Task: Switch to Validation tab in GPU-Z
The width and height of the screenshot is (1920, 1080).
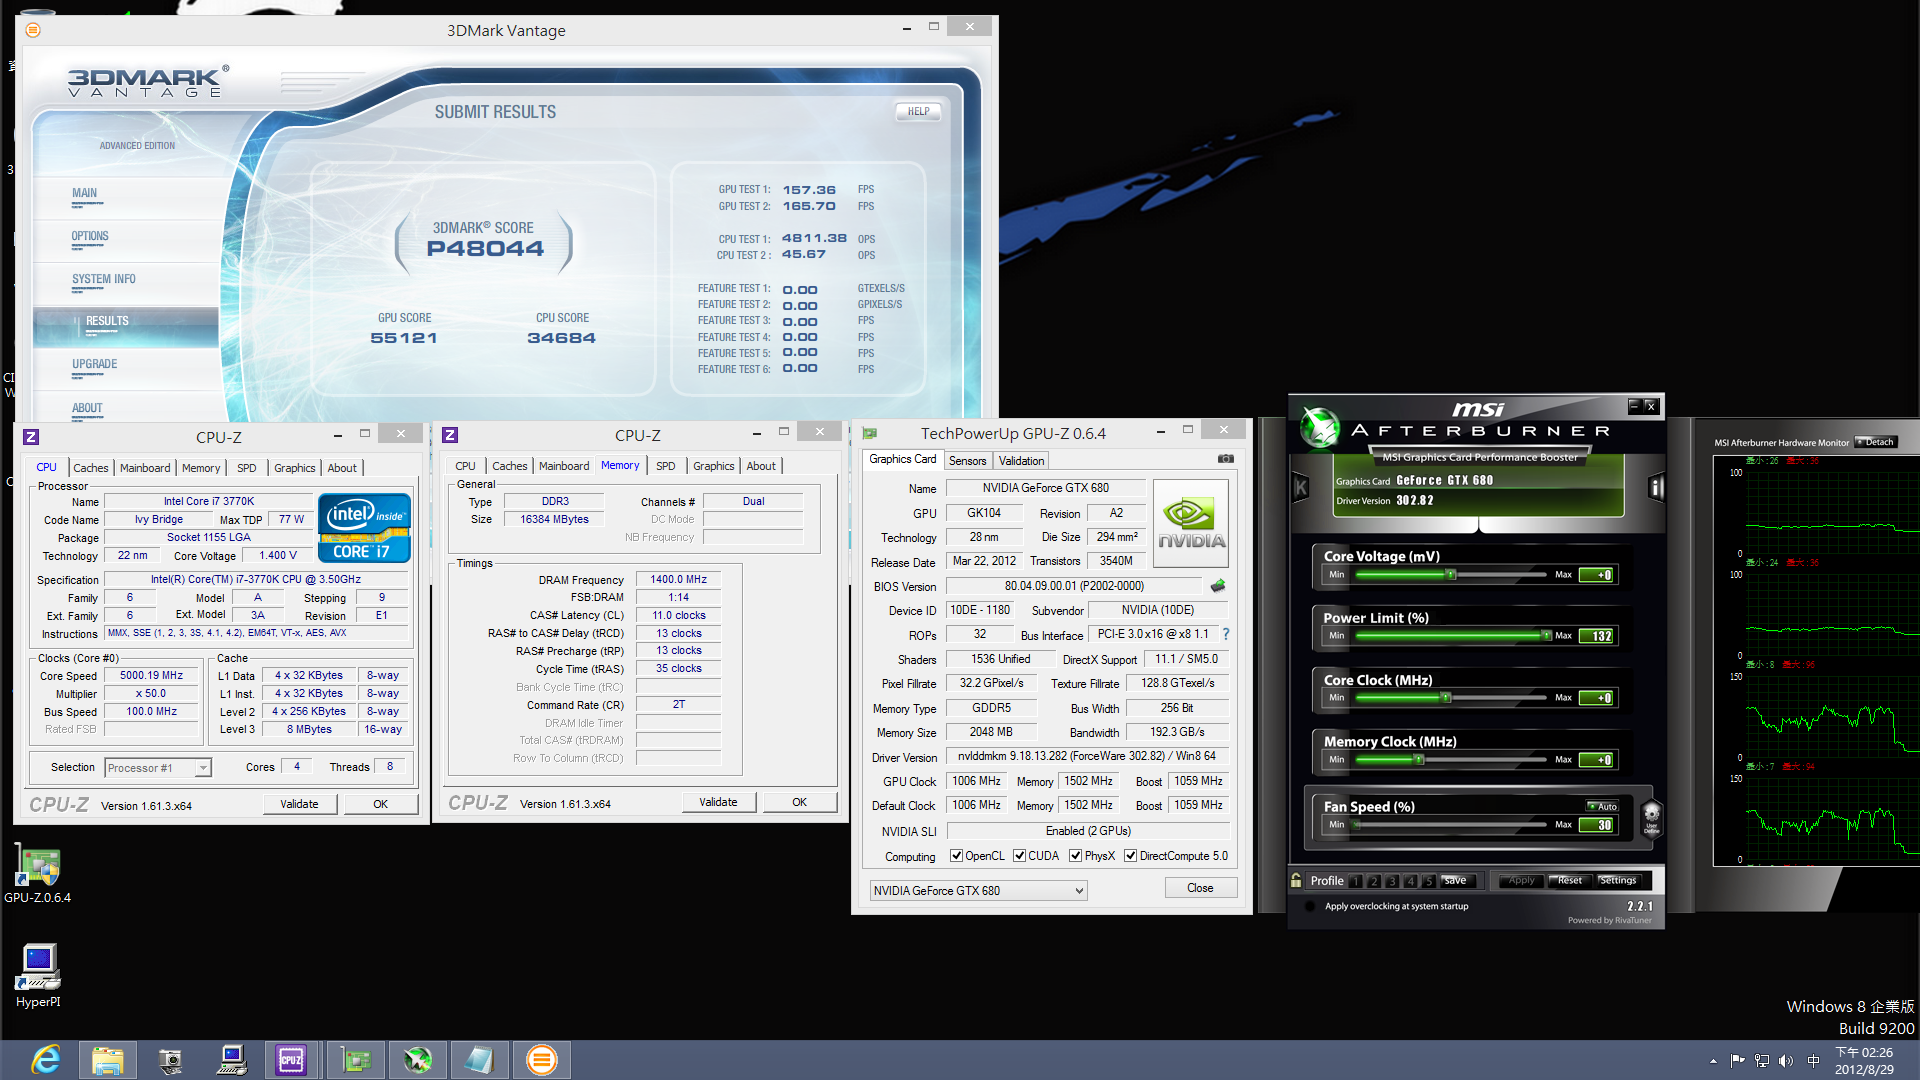Action: [x=1021, y=461]
